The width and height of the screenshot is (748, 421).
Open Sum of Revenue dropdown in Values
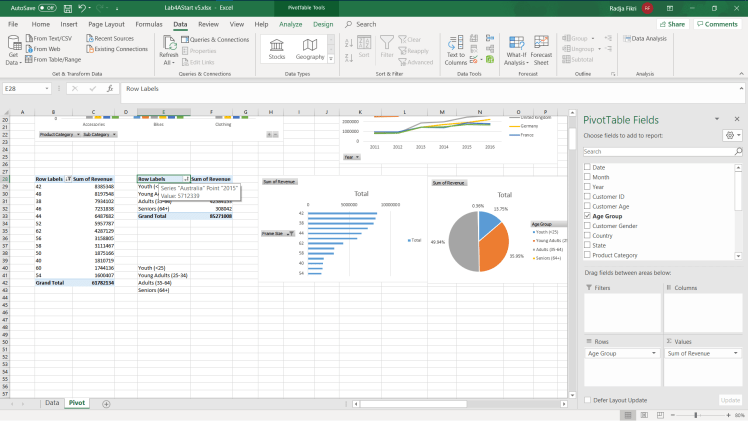pyautogui.click(x=736, y=353)
